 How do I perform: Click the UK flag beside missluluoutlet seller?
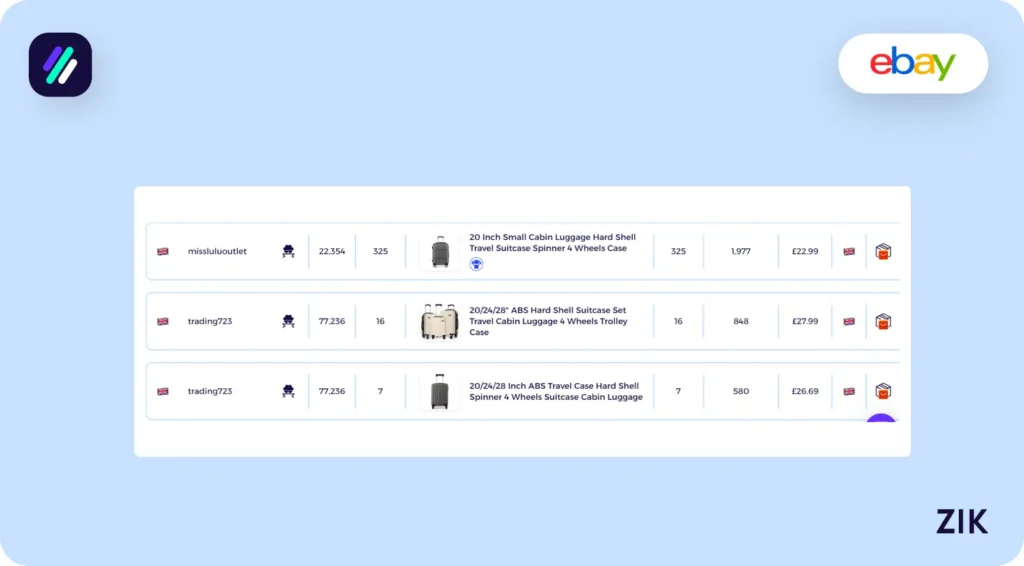[163, 252]
